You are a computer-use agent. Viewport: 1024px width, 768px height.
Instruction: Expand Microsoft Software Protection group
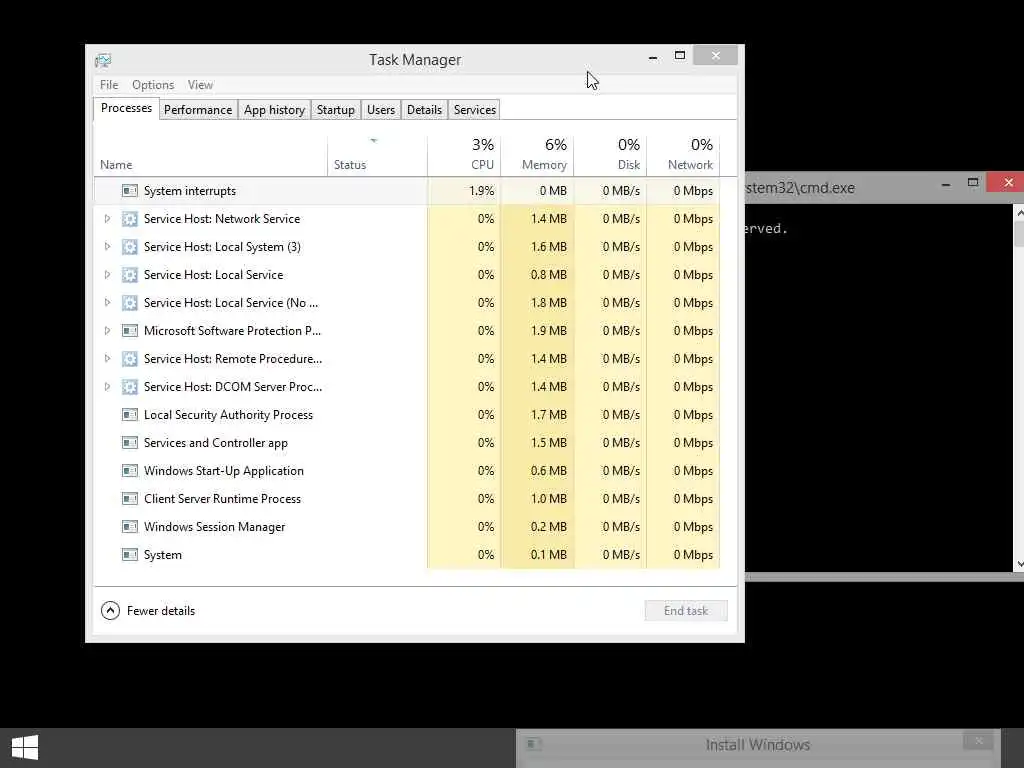(x=107, y=330)
